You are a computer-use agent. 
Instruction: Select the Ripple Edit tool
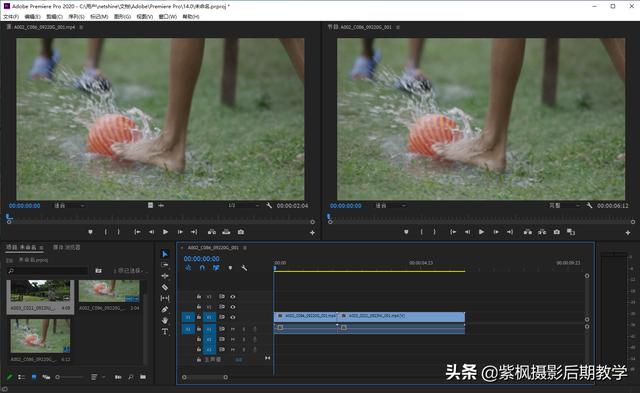click(165, 276)
